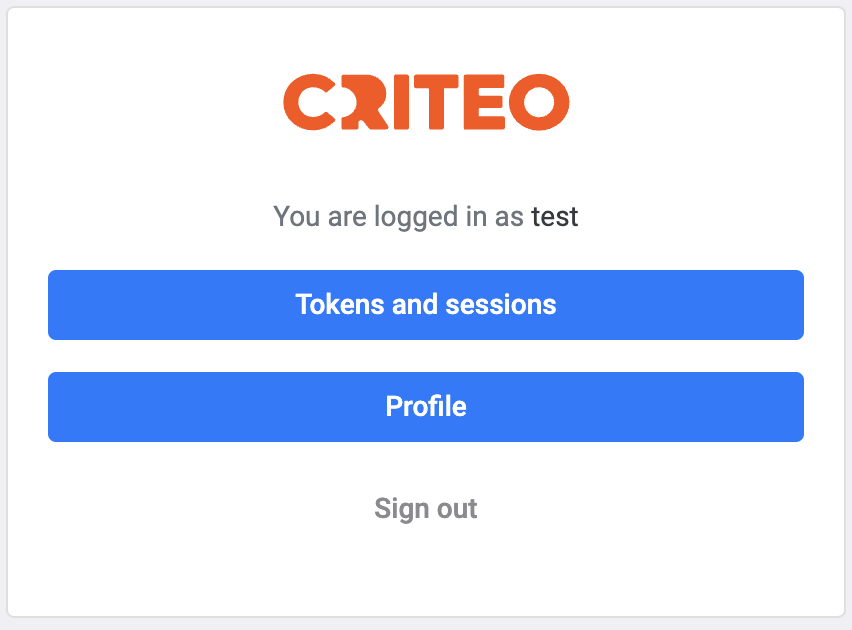The image size is (852, 630).
Task: Click the orange Criteo brand image
Action: (426, 102)
